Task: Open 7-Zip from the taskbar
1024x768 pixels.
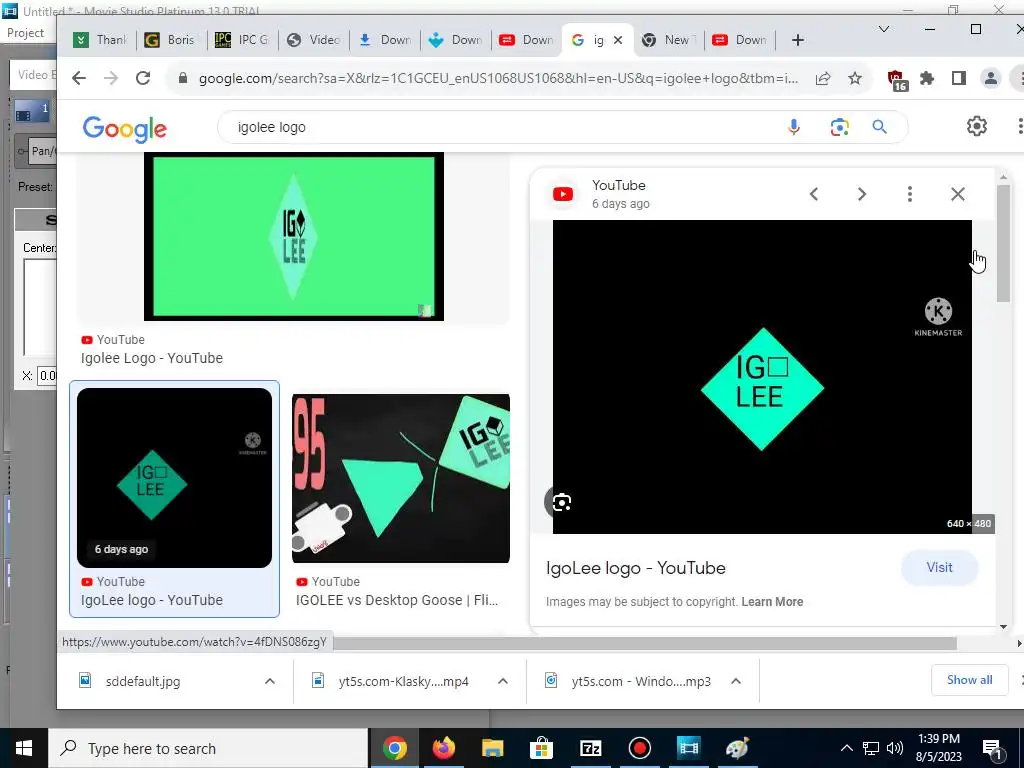Action: (590, 748)
